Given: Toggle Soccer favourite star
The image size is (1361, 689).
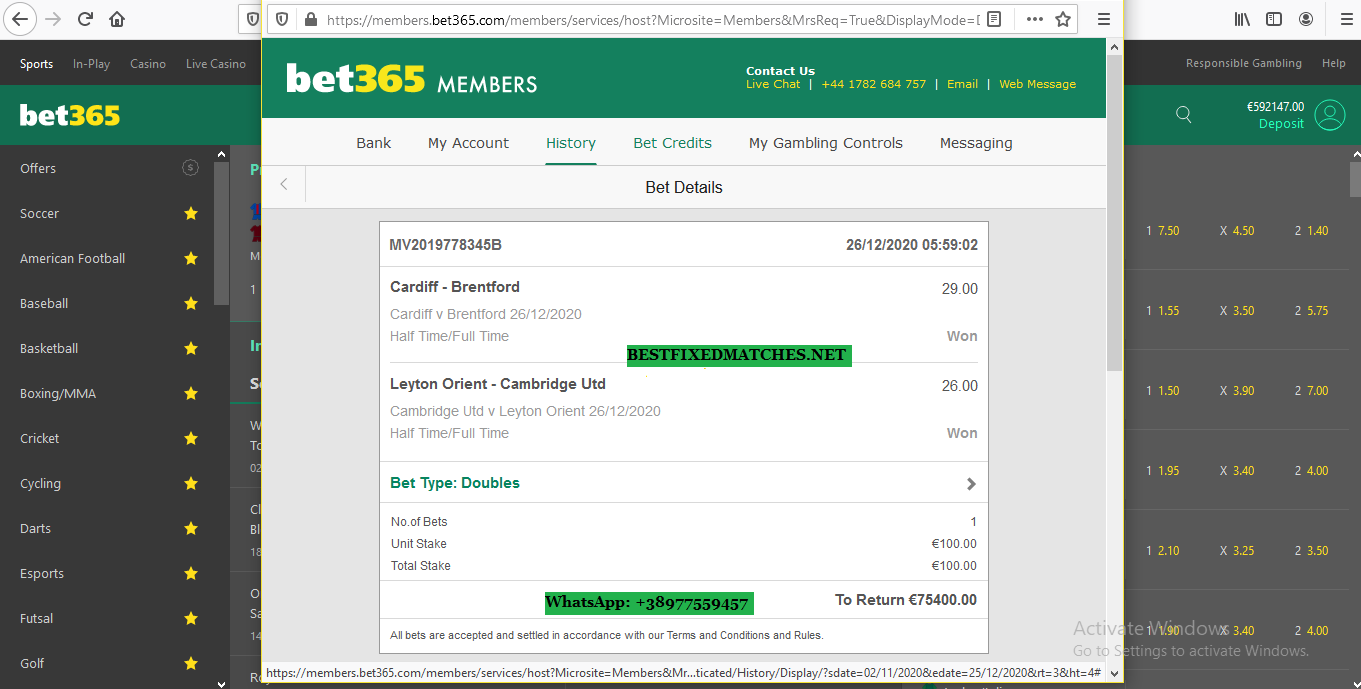Looking at the screenshot, I should point(191,213).
